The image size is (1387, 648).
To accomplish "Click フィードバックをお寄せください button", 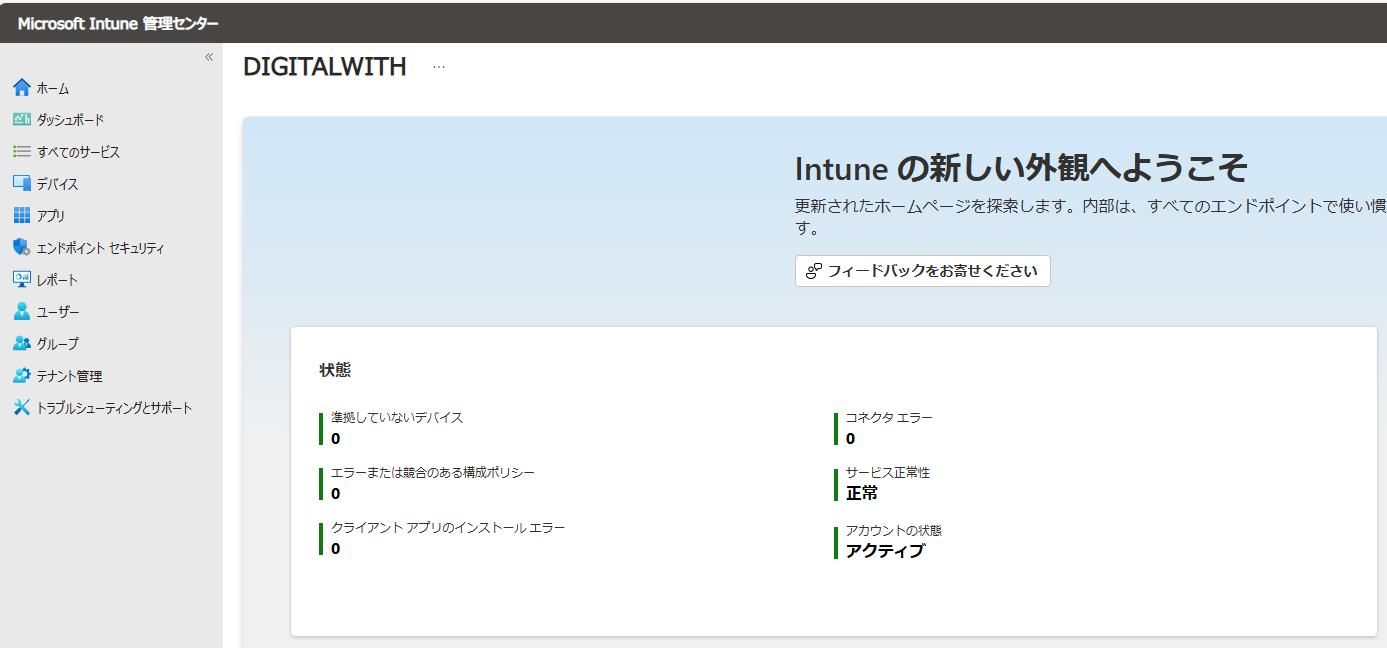I will [x=921, y=271].
